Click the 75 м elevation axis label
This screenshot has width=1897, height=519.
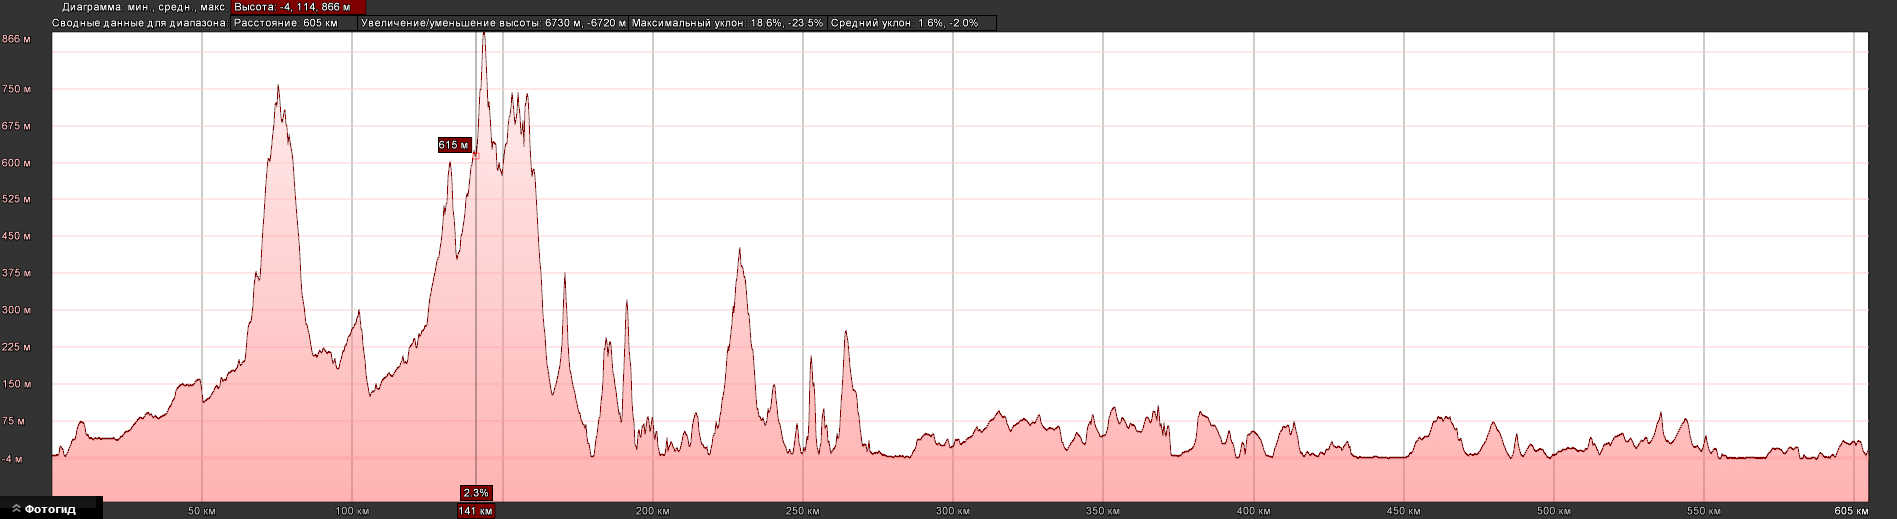(14, 421)
